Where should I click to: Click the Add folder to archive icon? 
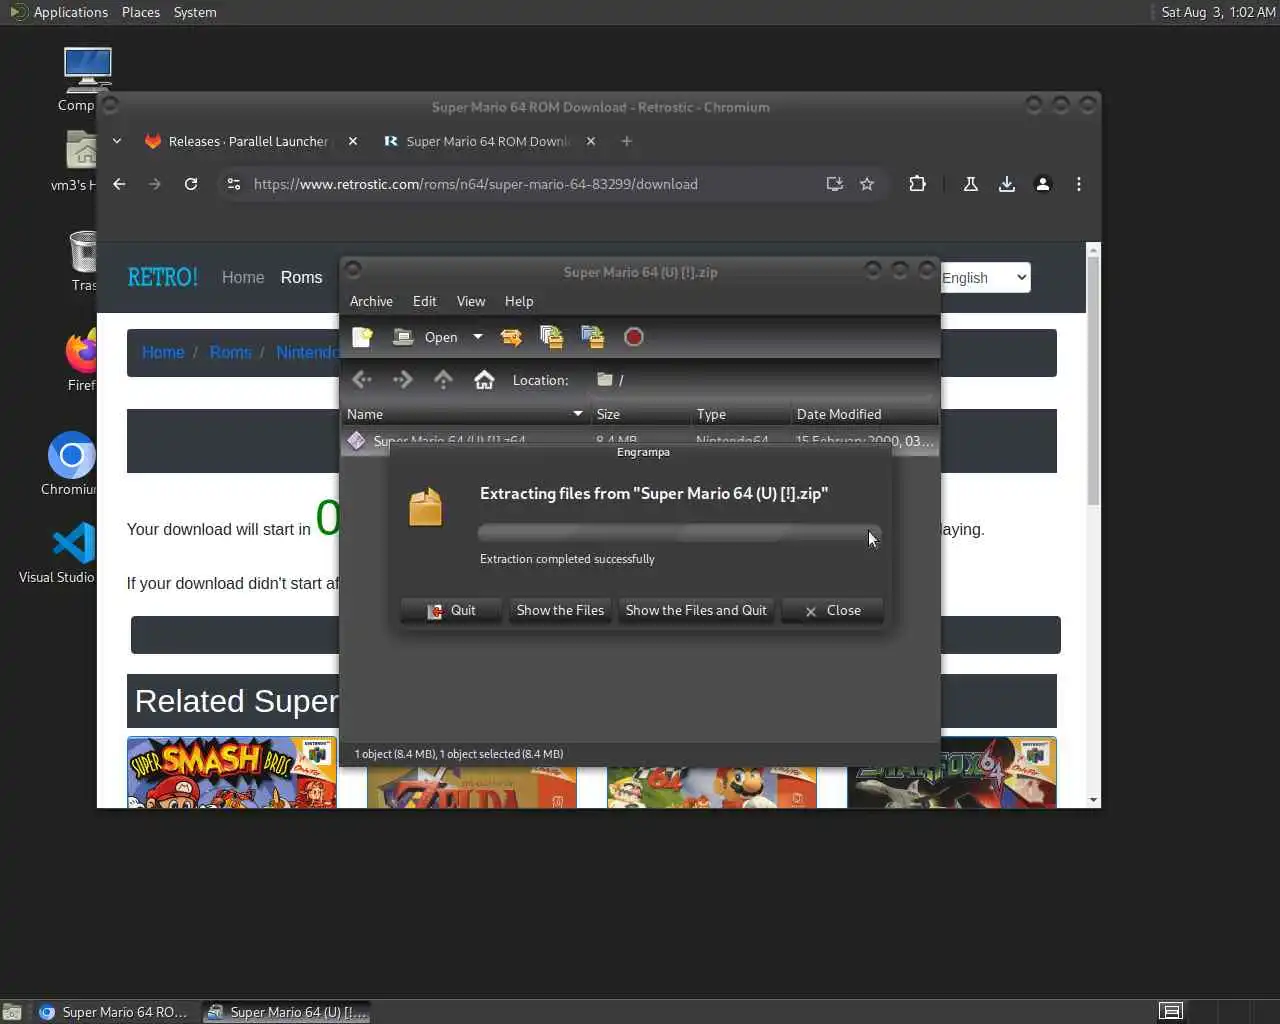click(x=593, y=337)
